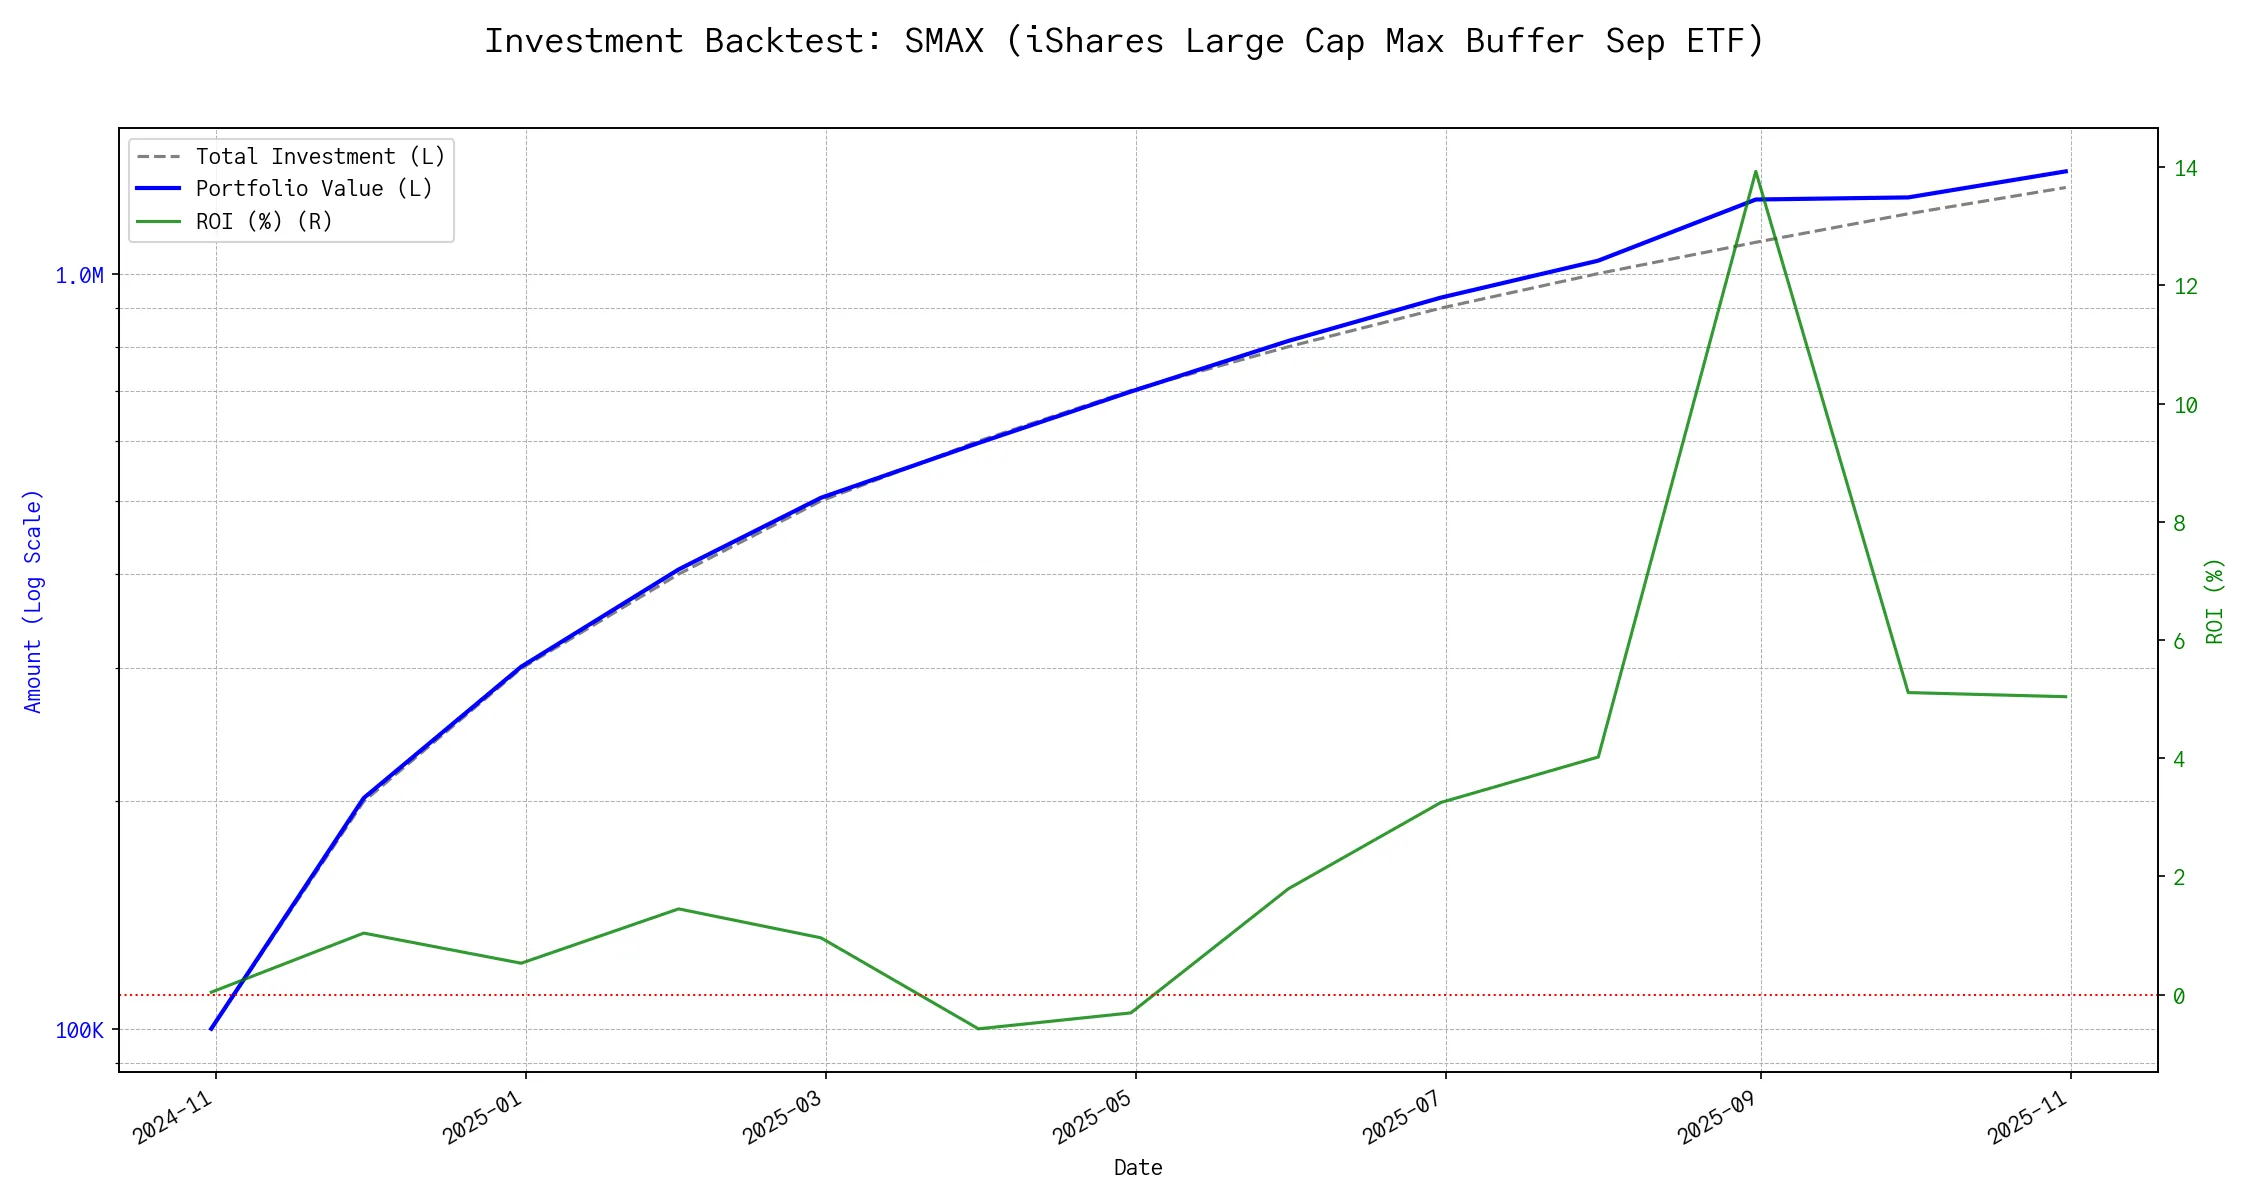Click the 14 tick on ROI axis
Viewport: 2250px width, 1200px height.
coord(2185,168)
